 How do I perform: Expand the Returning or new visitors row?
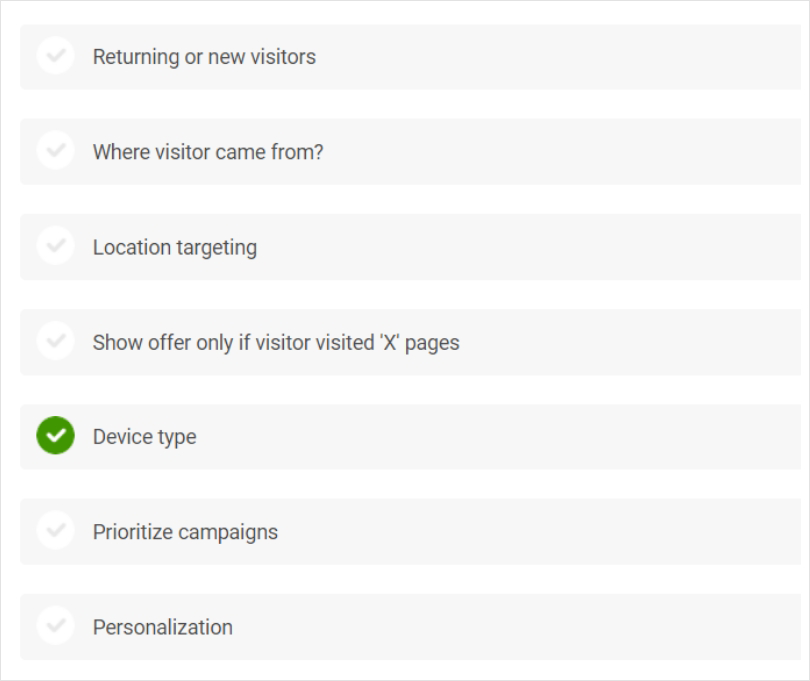(410, 57)
